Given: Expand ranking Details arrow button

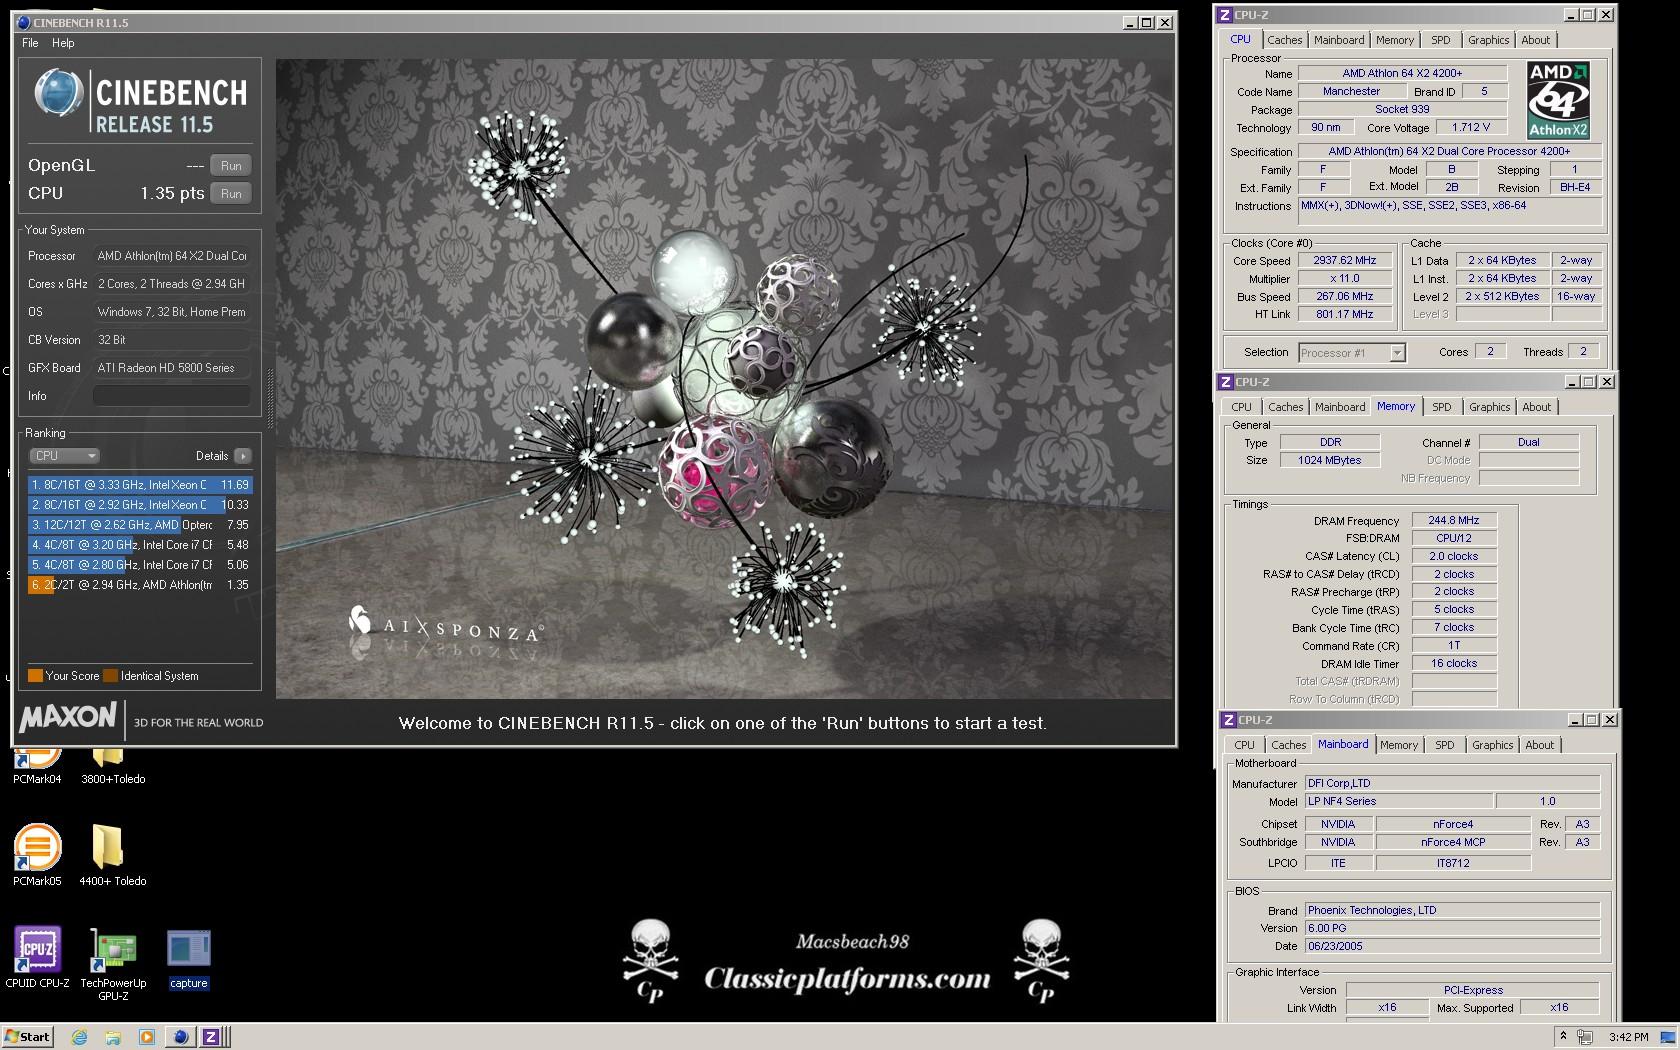Looking at the screenshot, I should tap(243, 456).
